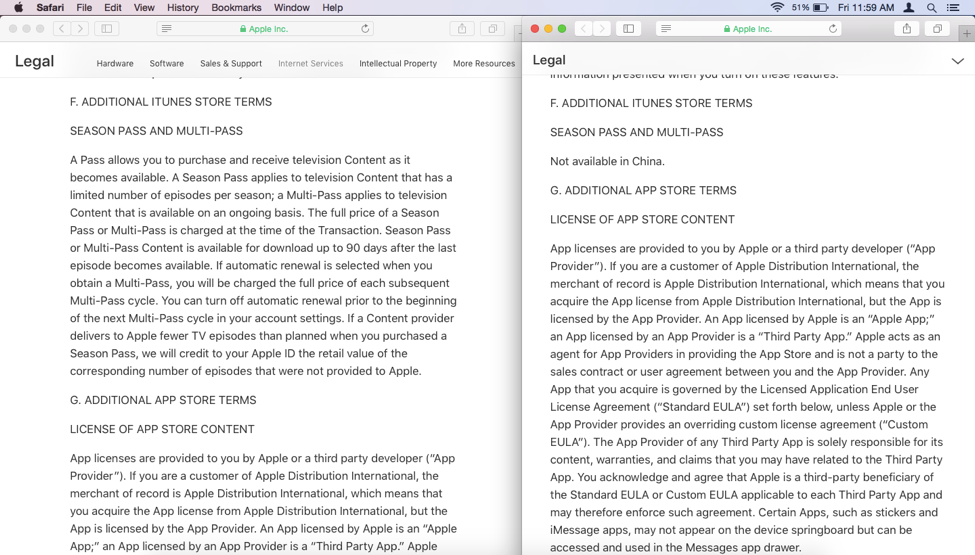Open the History menu
Image resolution: width=975 pixels, height=555 pixels.
[x=183, y=7]
